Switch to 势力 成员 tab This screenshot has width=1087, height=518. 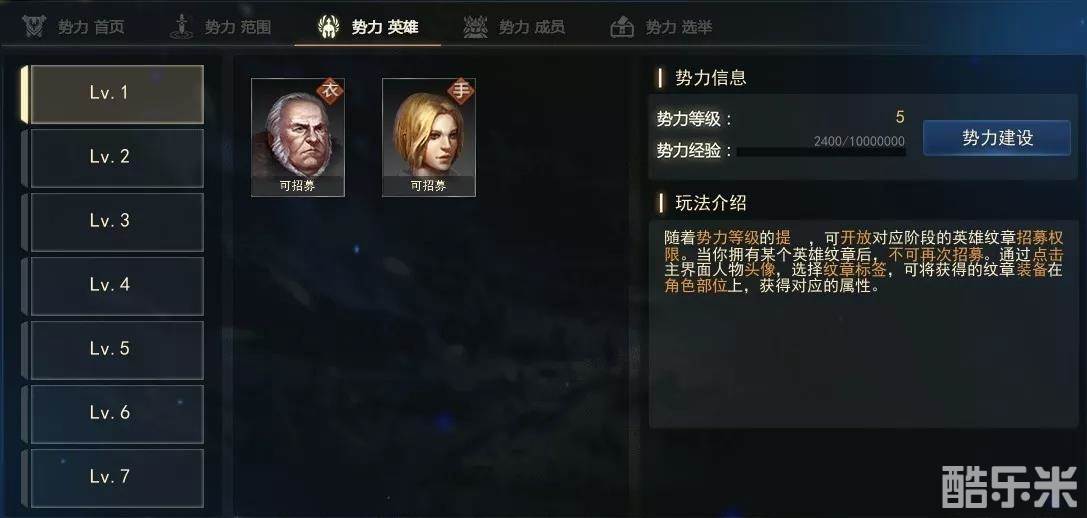tap(514, 27)
